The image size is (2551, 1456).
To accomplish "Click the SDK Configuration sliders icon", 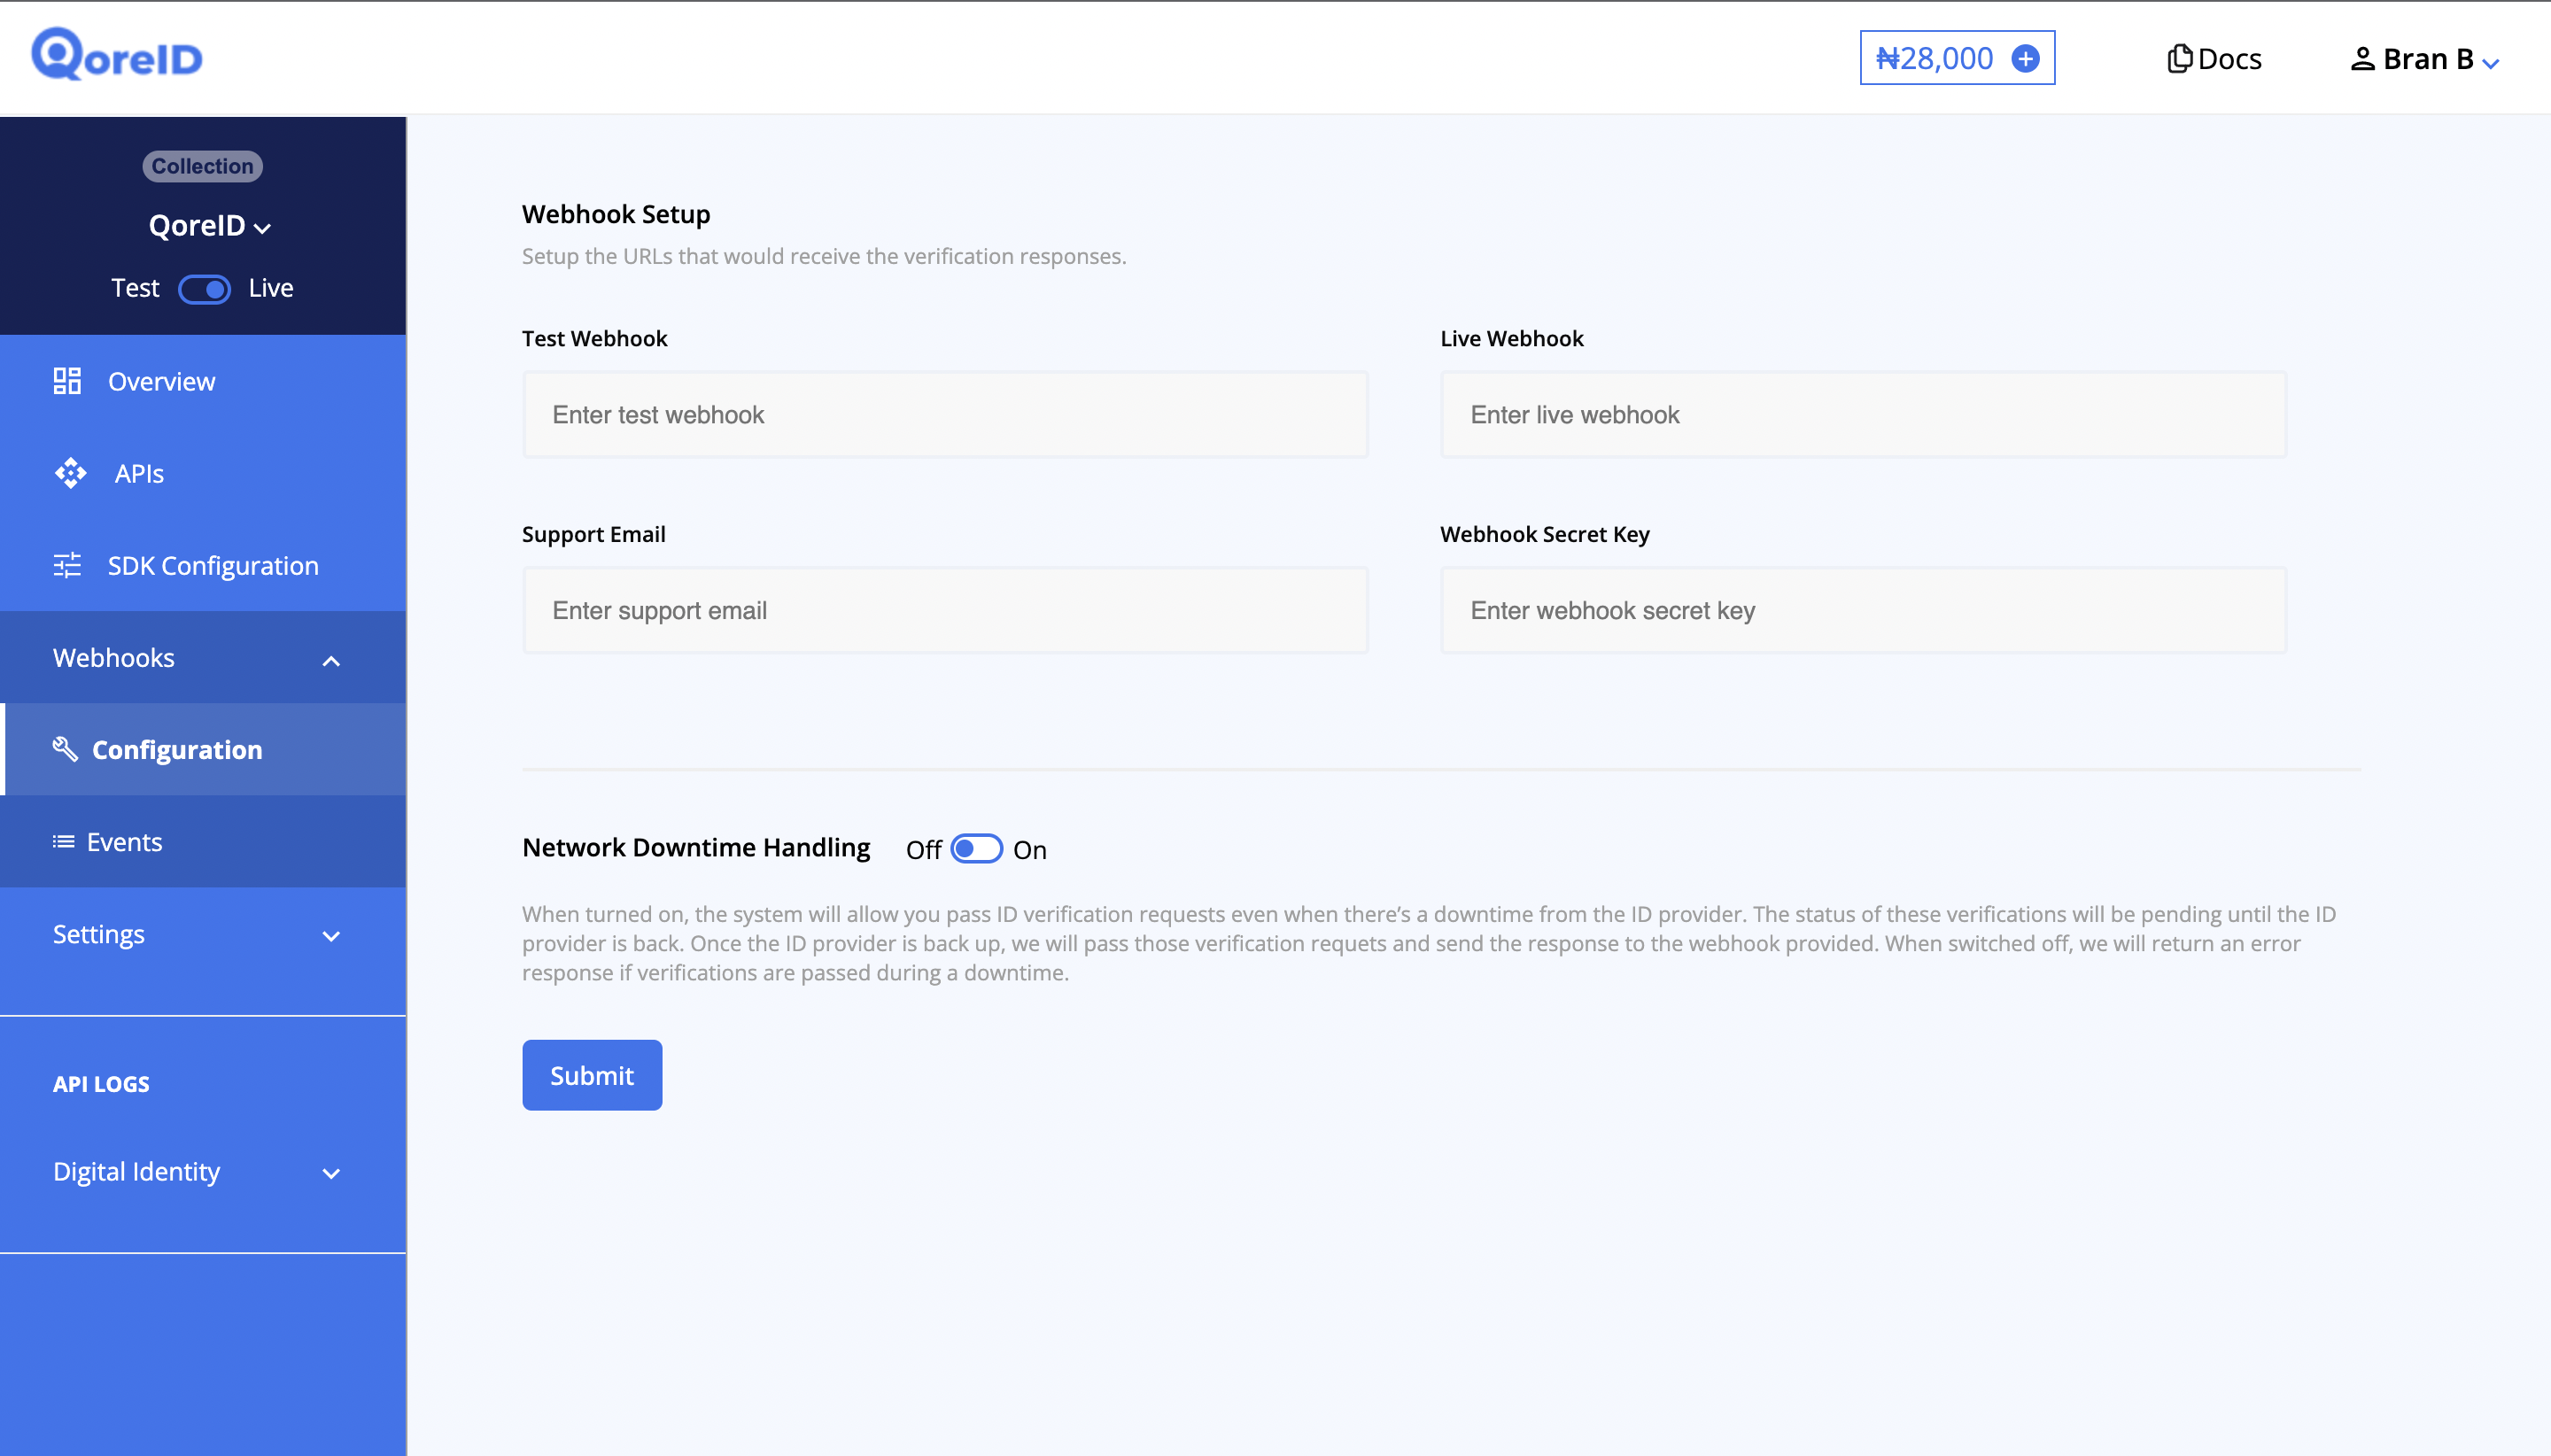I will (67, 566).
